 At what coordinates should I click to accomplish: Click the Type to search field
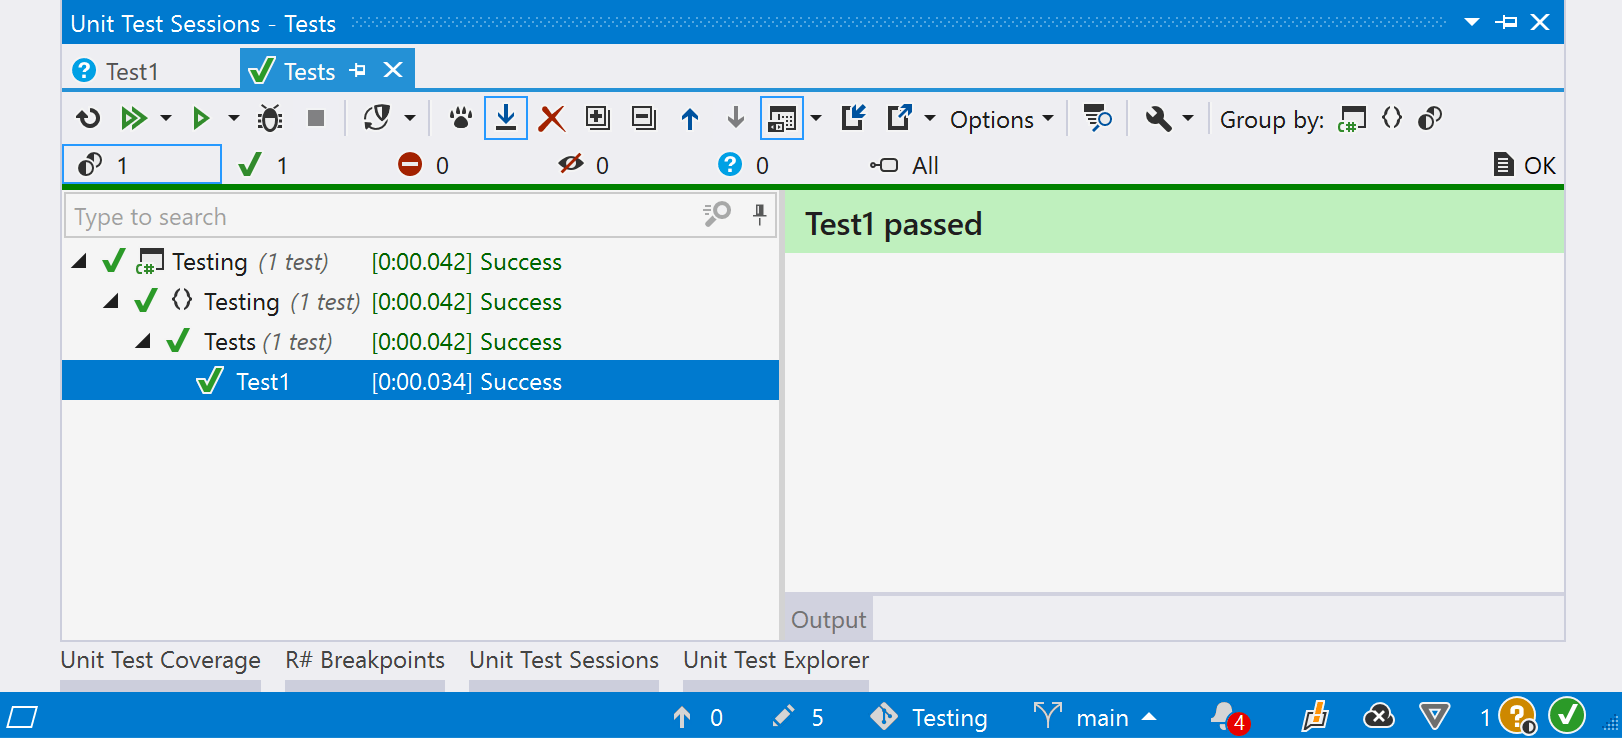coord(380,217)
